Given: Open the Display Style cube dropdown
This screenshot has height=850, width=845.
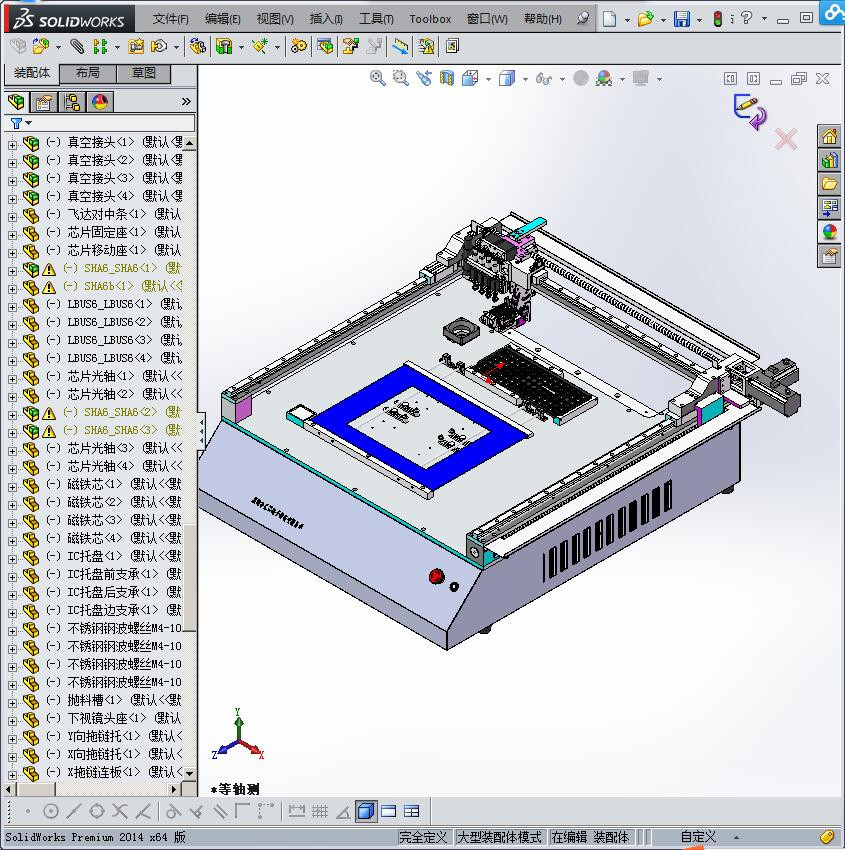Looking at the screenshot, I should point(525,80).
